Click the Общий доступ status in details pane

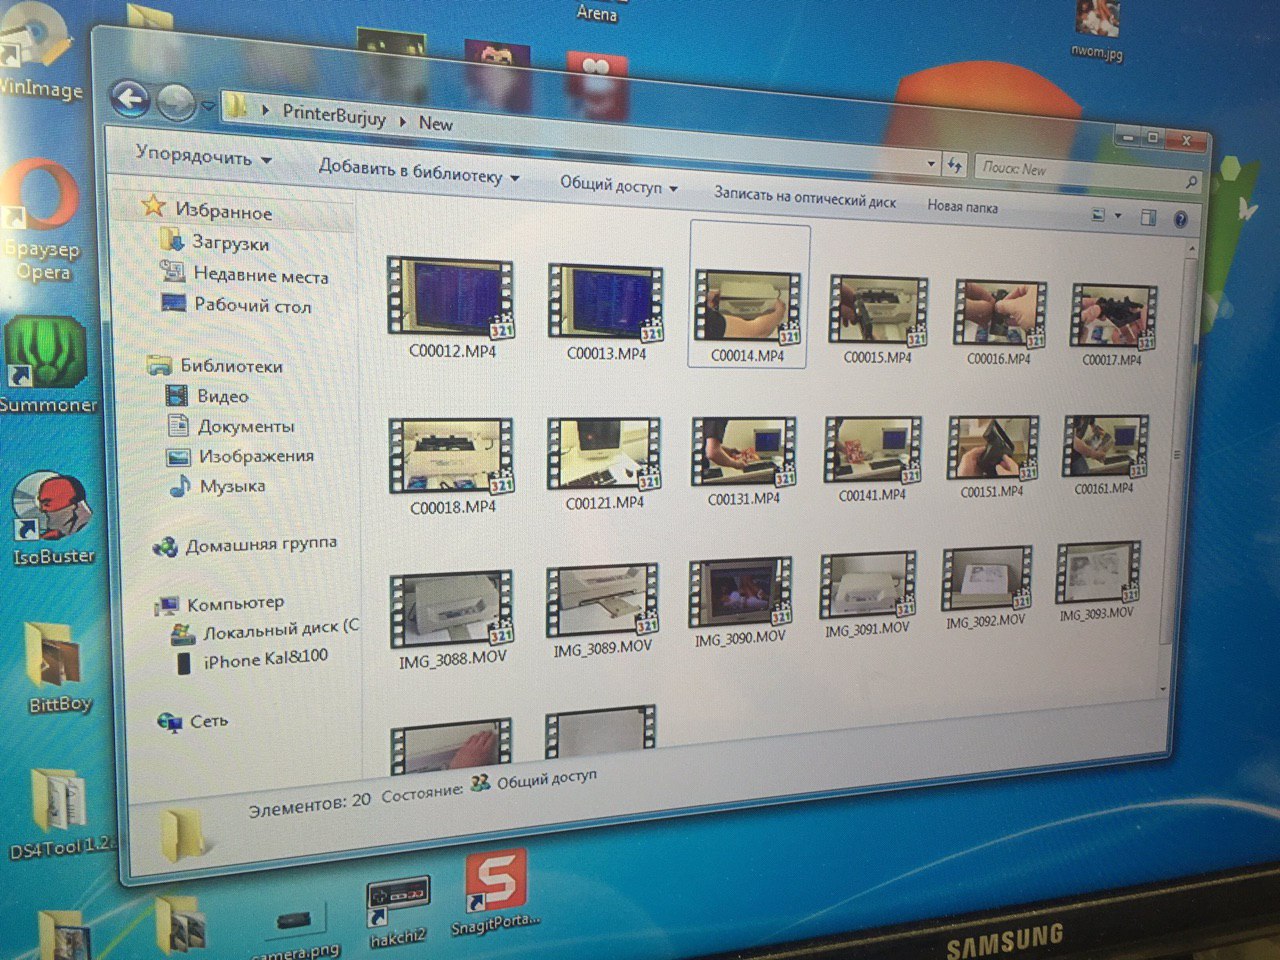click(x=535, y=780)
